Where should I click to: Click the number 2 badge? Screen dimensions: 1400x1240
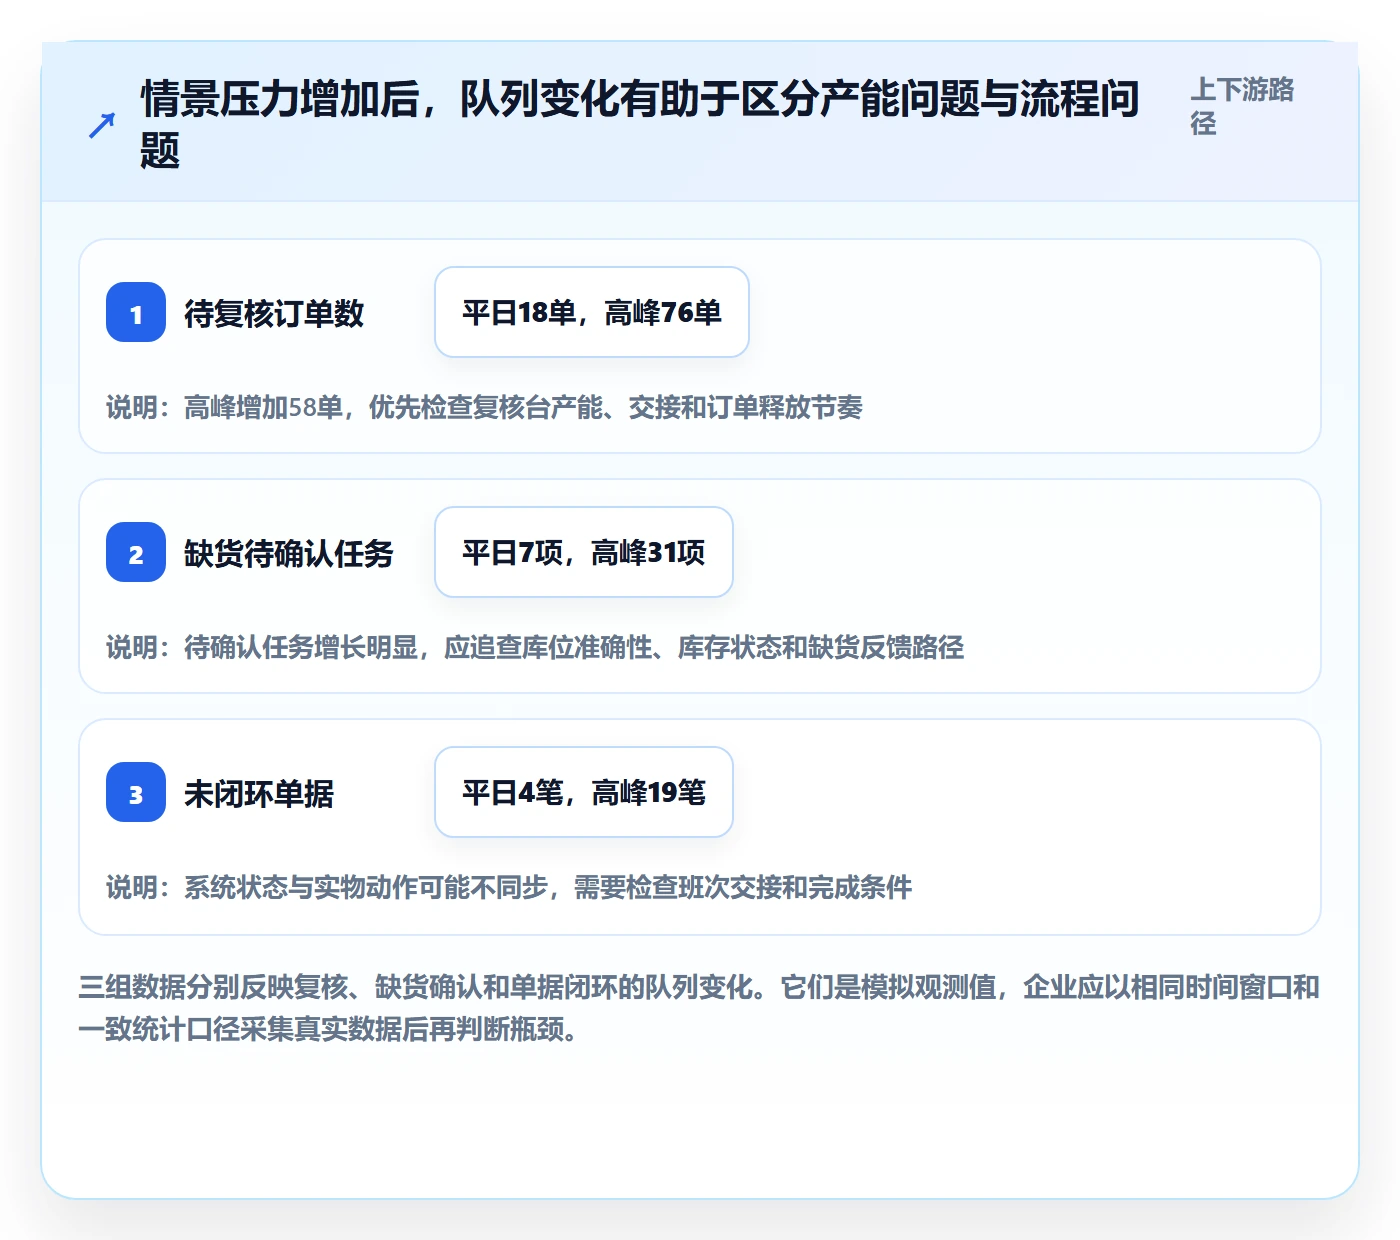(x=136, y=552)
